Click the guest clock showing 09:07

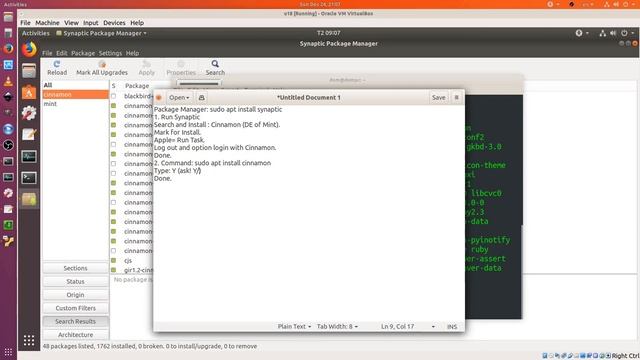pyautogui.click(x=329, y=33)
